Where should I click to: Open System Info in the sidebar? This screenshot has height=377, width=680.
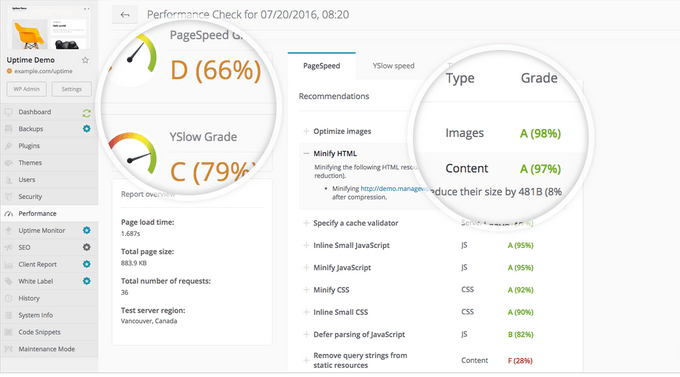[49, 315]
